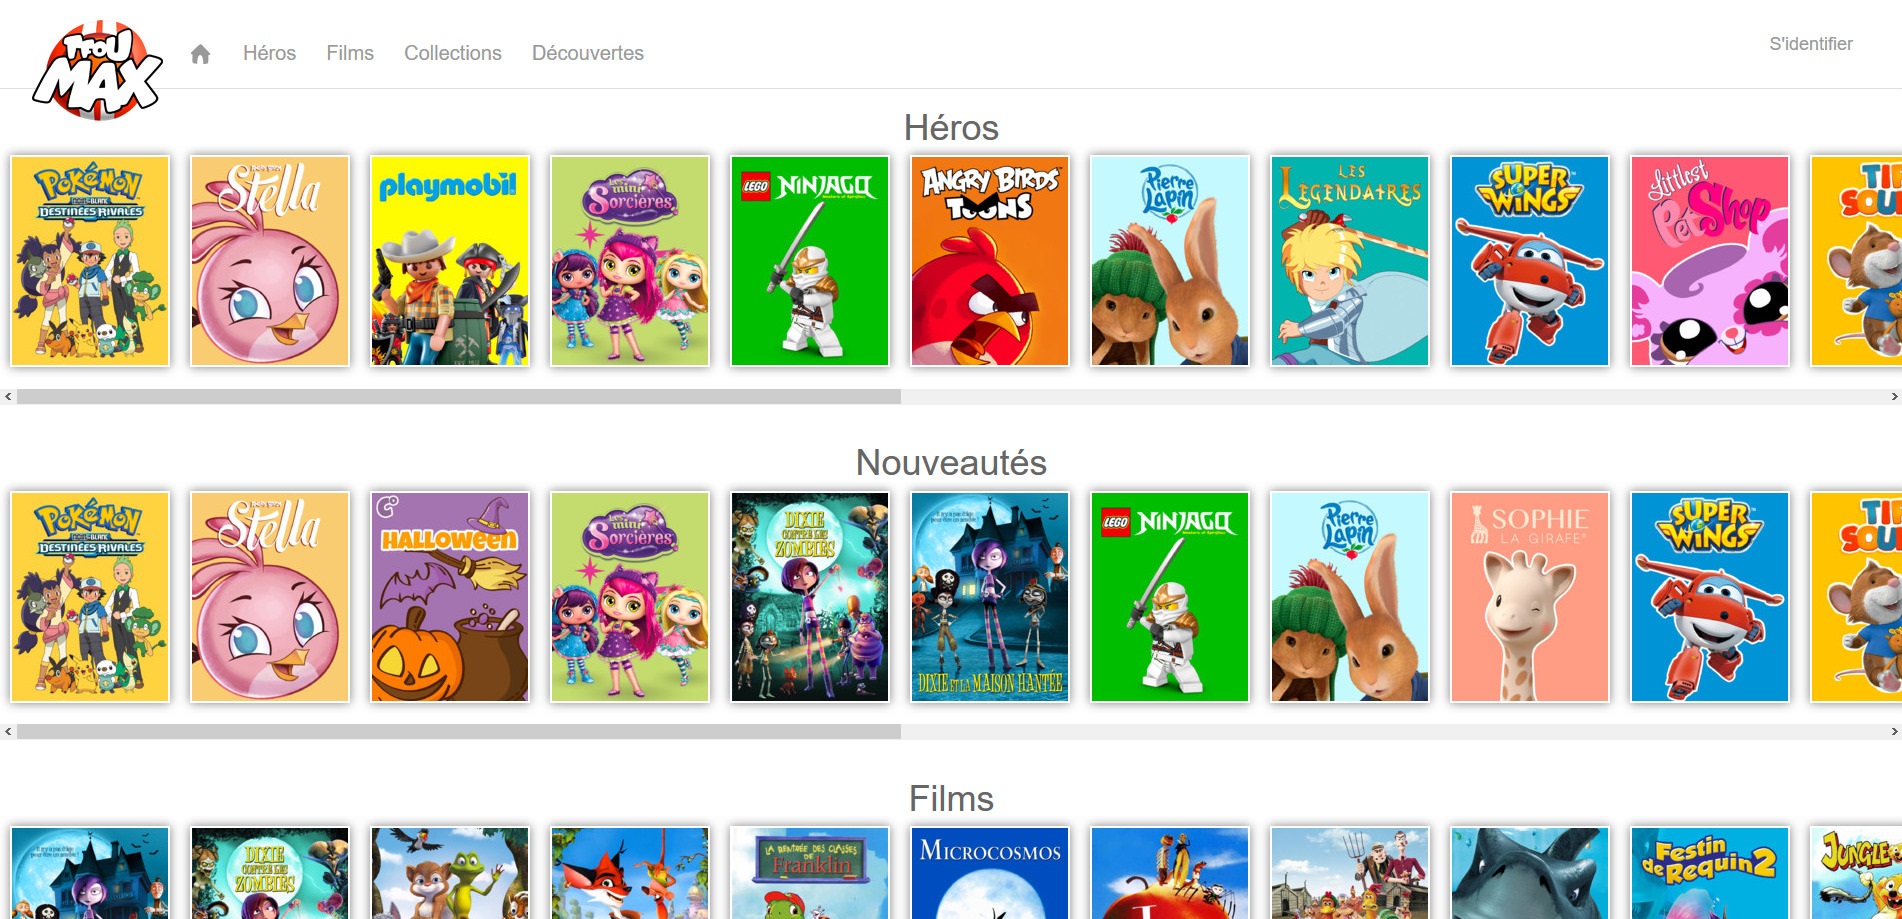The width and height of the screenshot is (1902, 919).
Task: Open the Collections menu item
Action: (453, 53)
